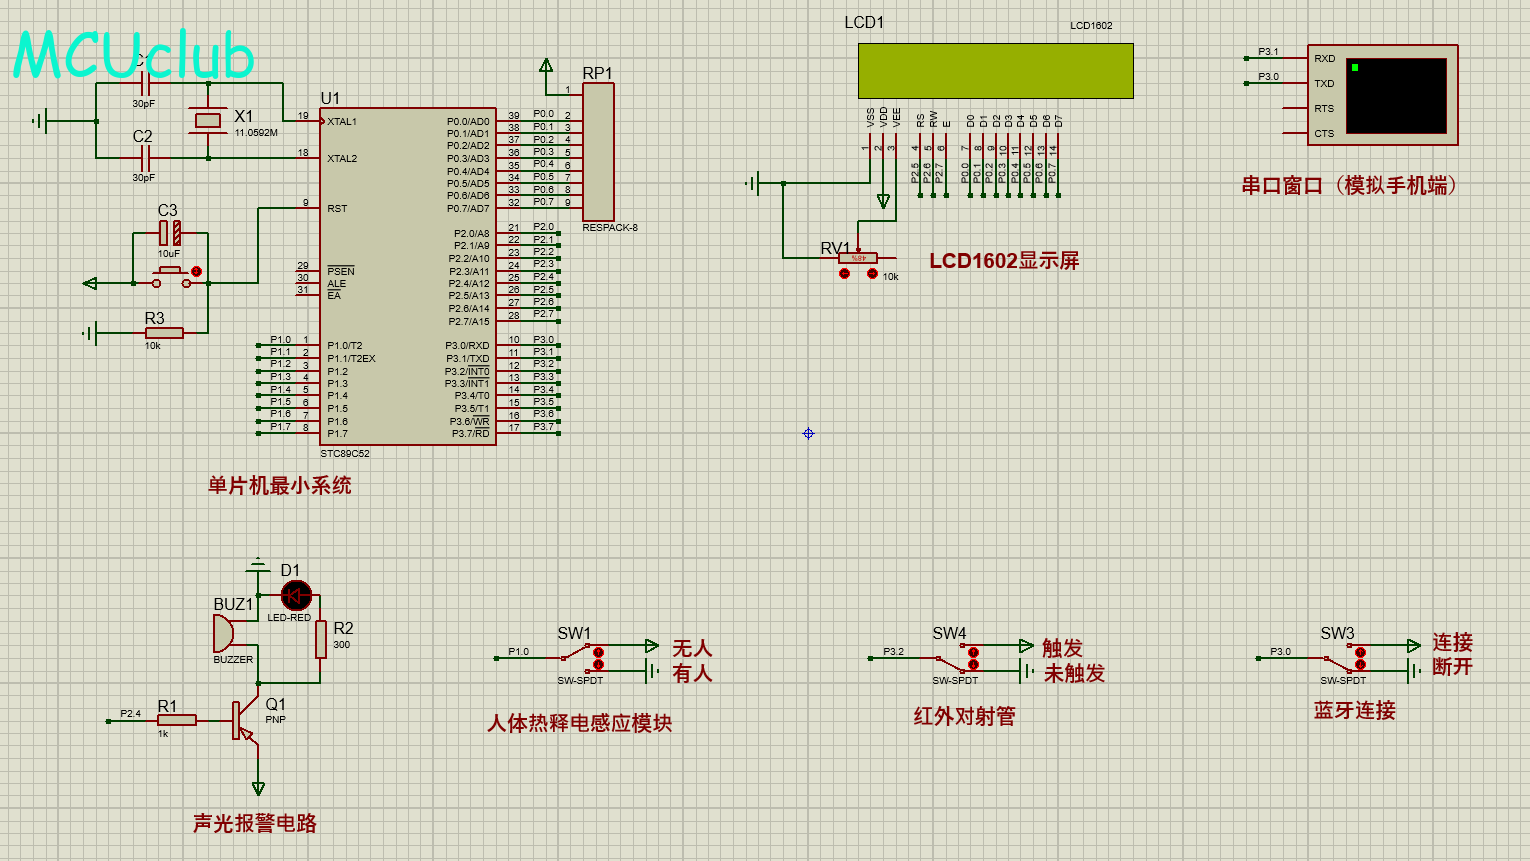Click the '蓝牙连接' label
Image resolution: width=1530 pixels, height=861 pixels.
[1354, 710]
